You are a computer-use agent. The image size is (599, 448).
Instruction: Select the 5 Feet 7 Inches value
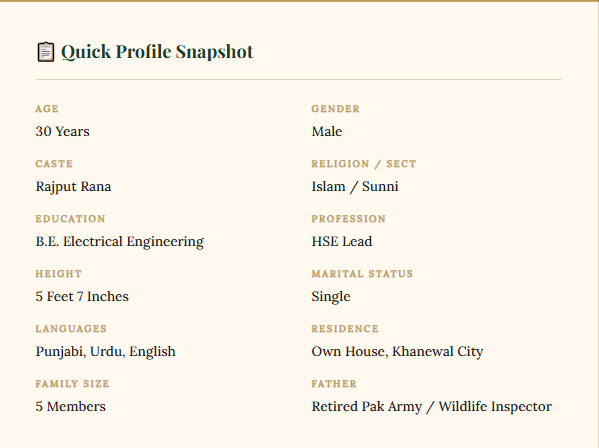click(82, 296)
